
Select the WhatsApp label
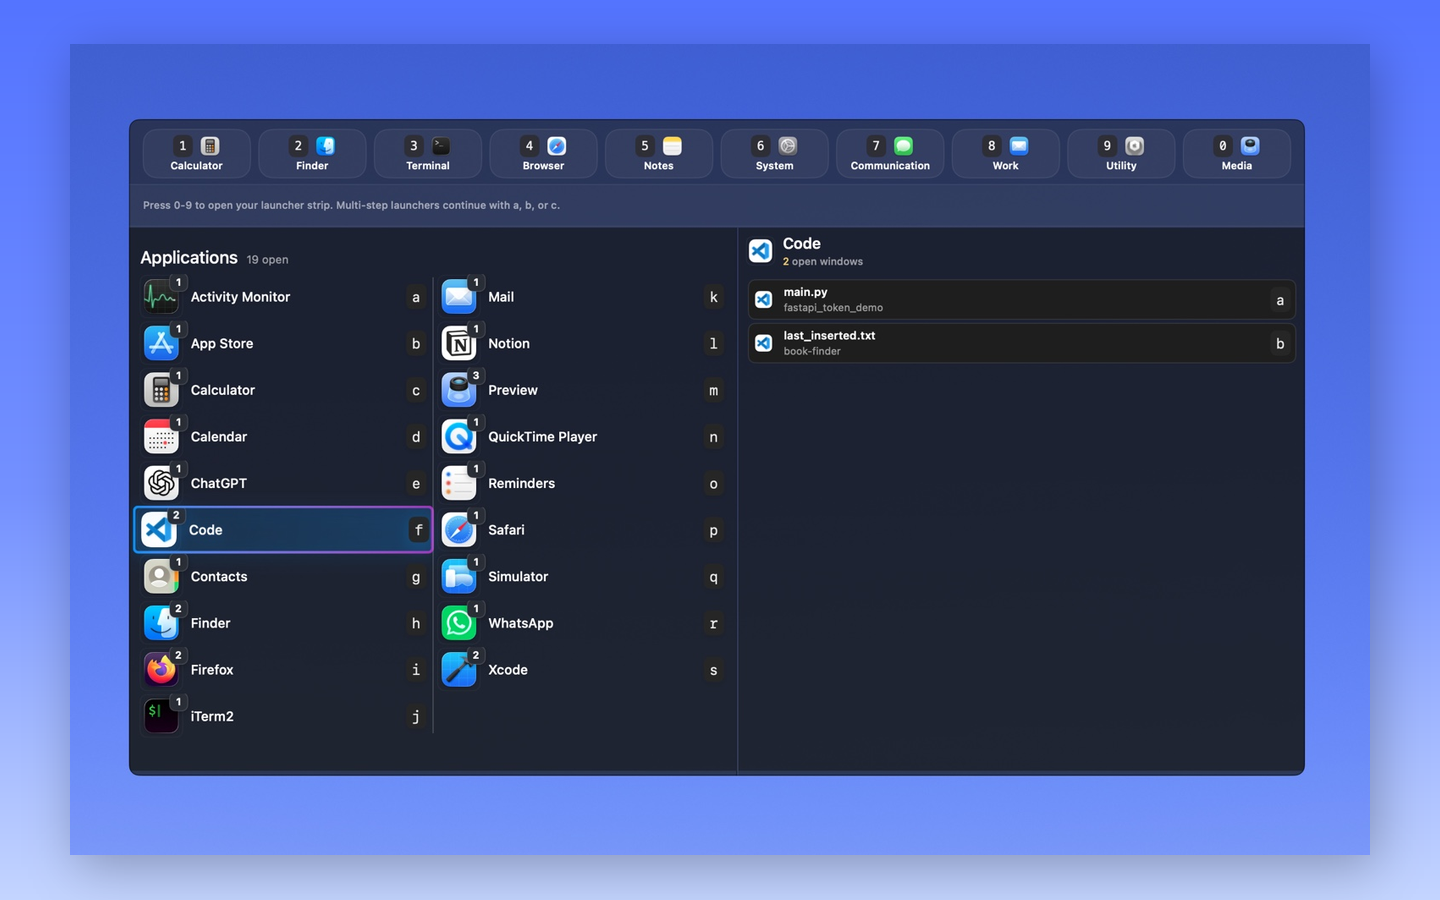(520, 623)
